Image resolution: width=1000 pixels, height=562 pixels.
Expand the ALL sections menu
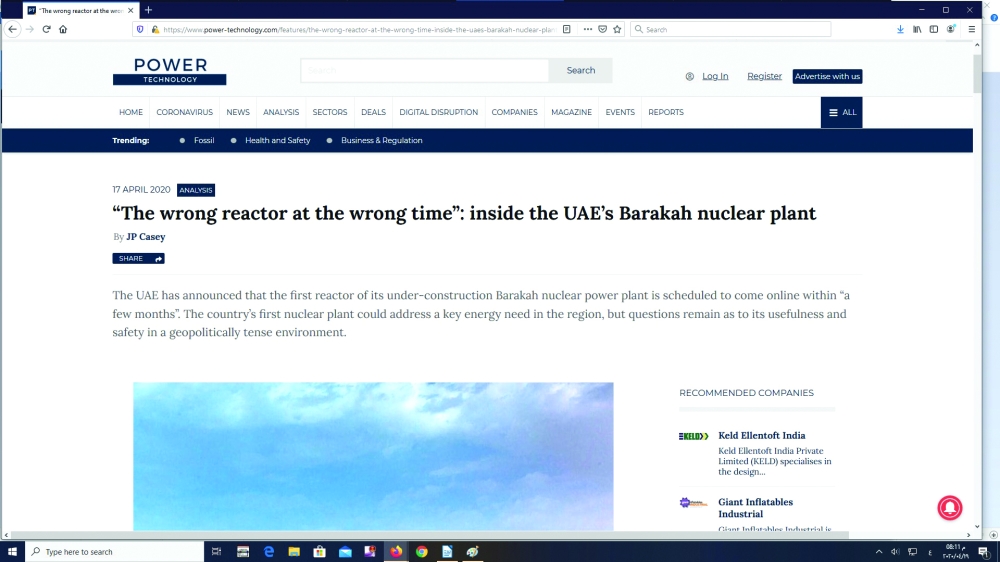coord(842,112)
